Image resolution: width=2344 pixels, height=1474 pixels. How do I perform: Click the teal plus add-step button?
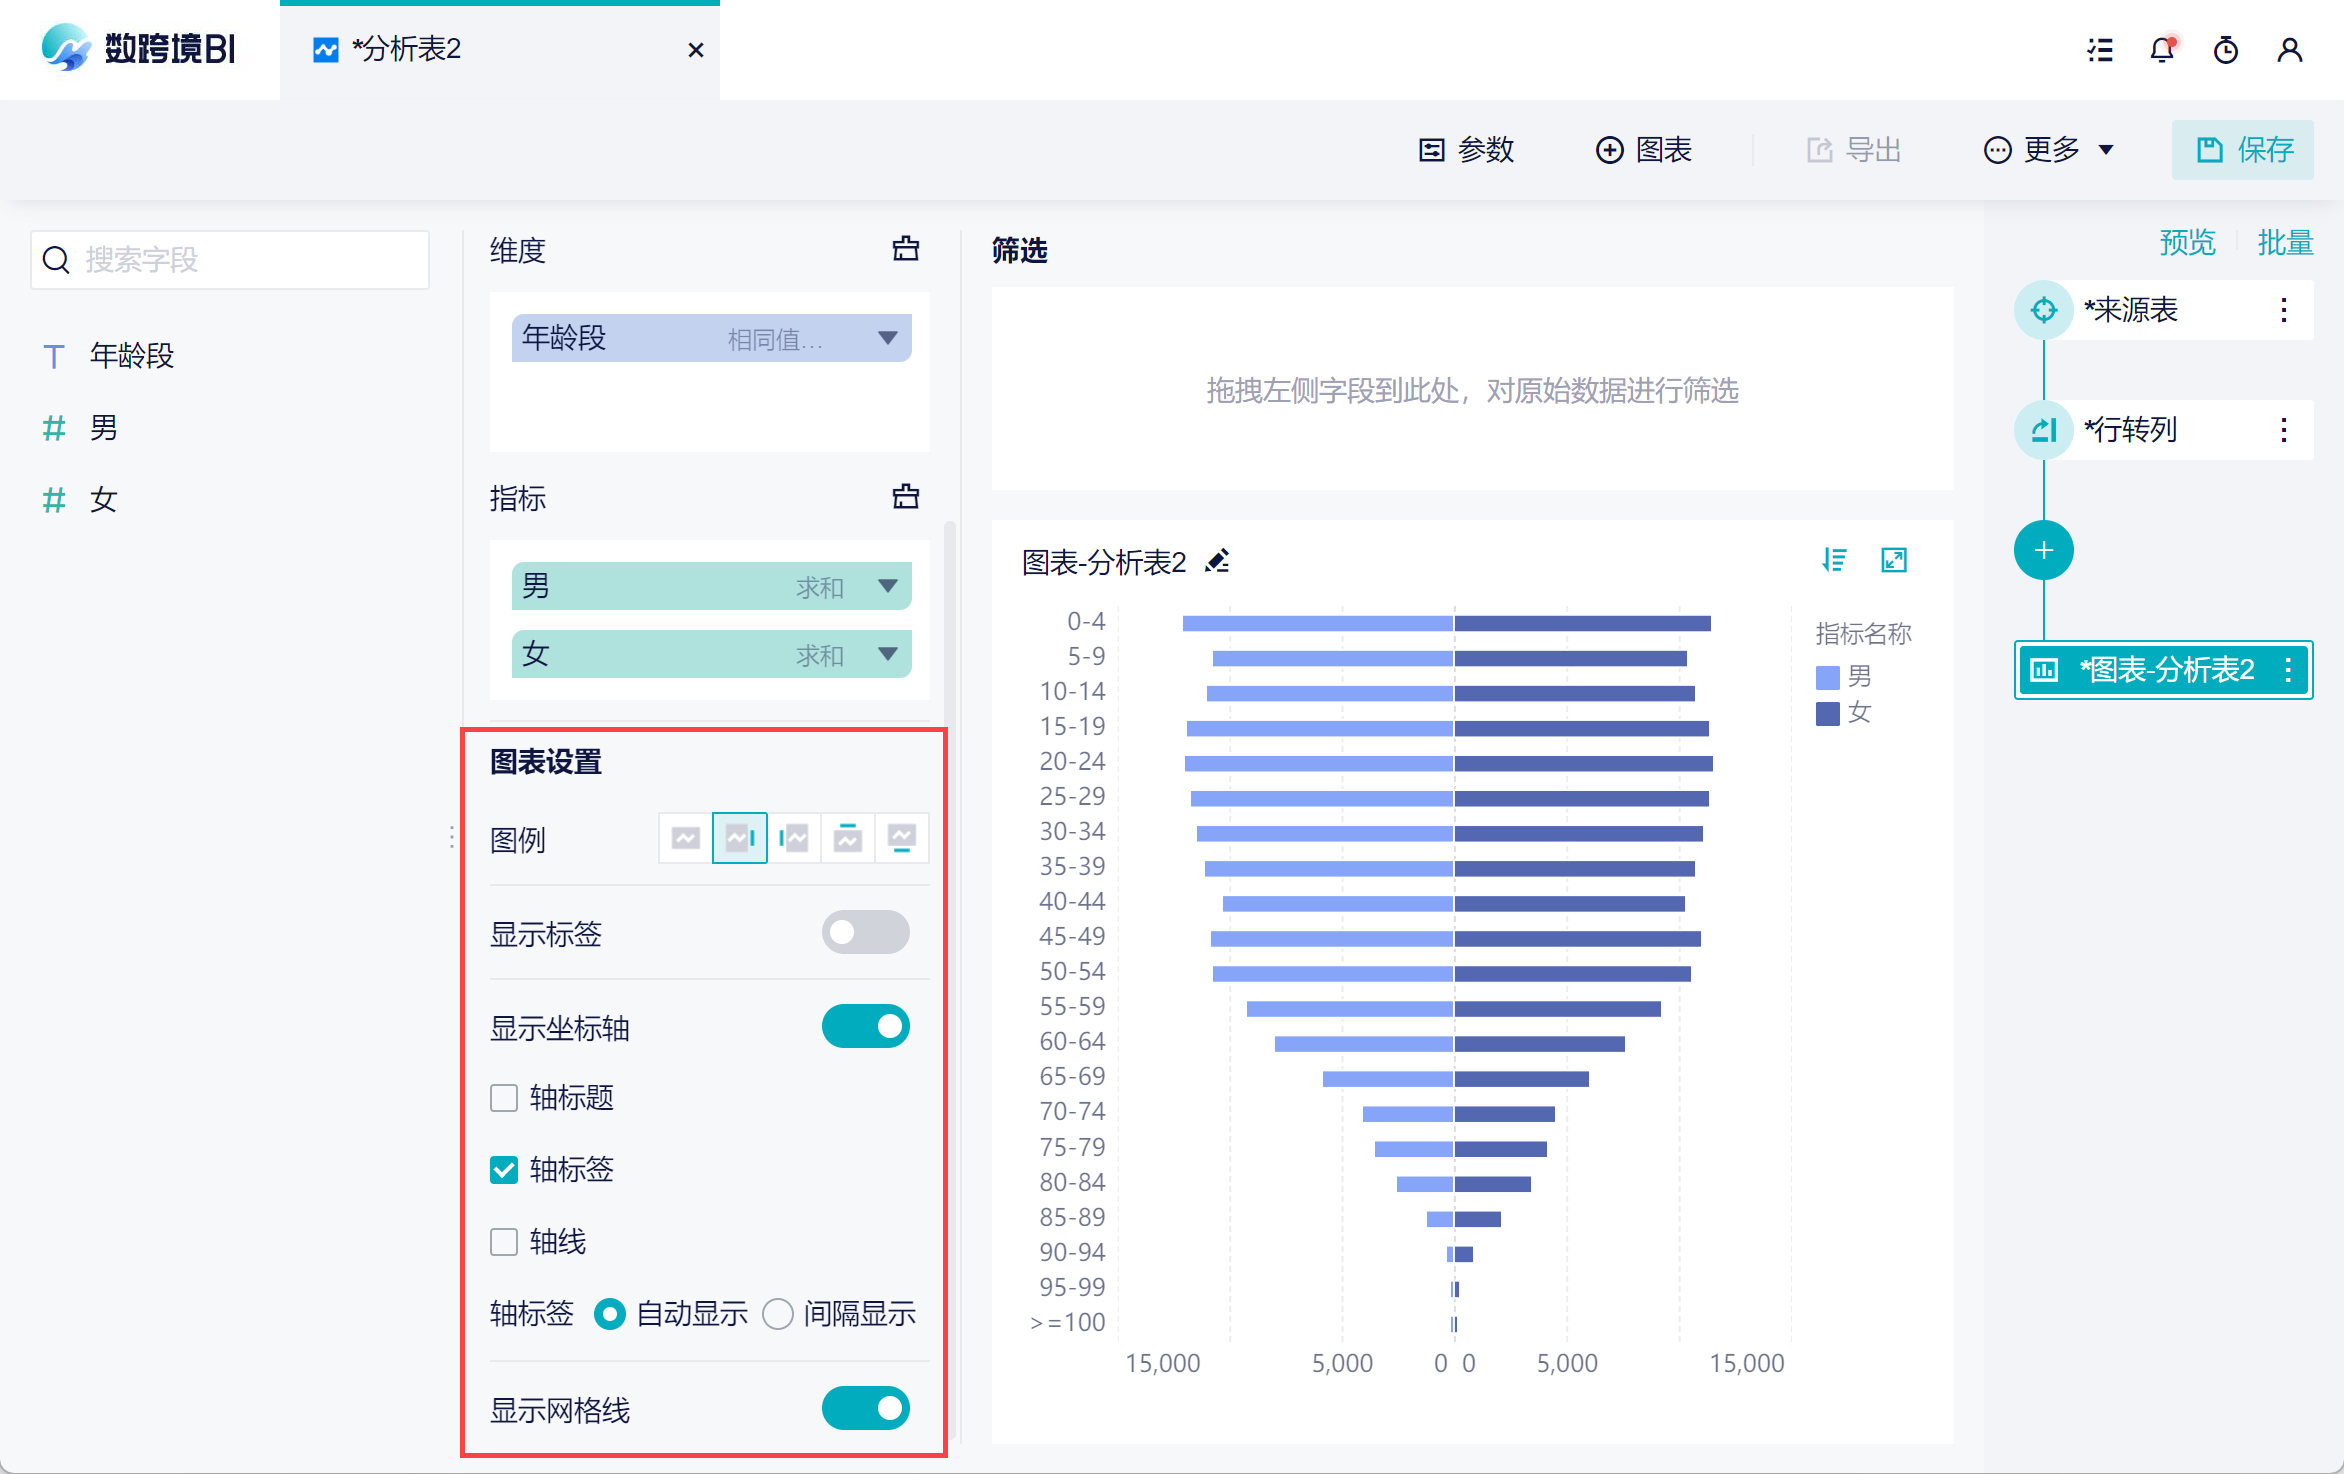[2043, 550]
